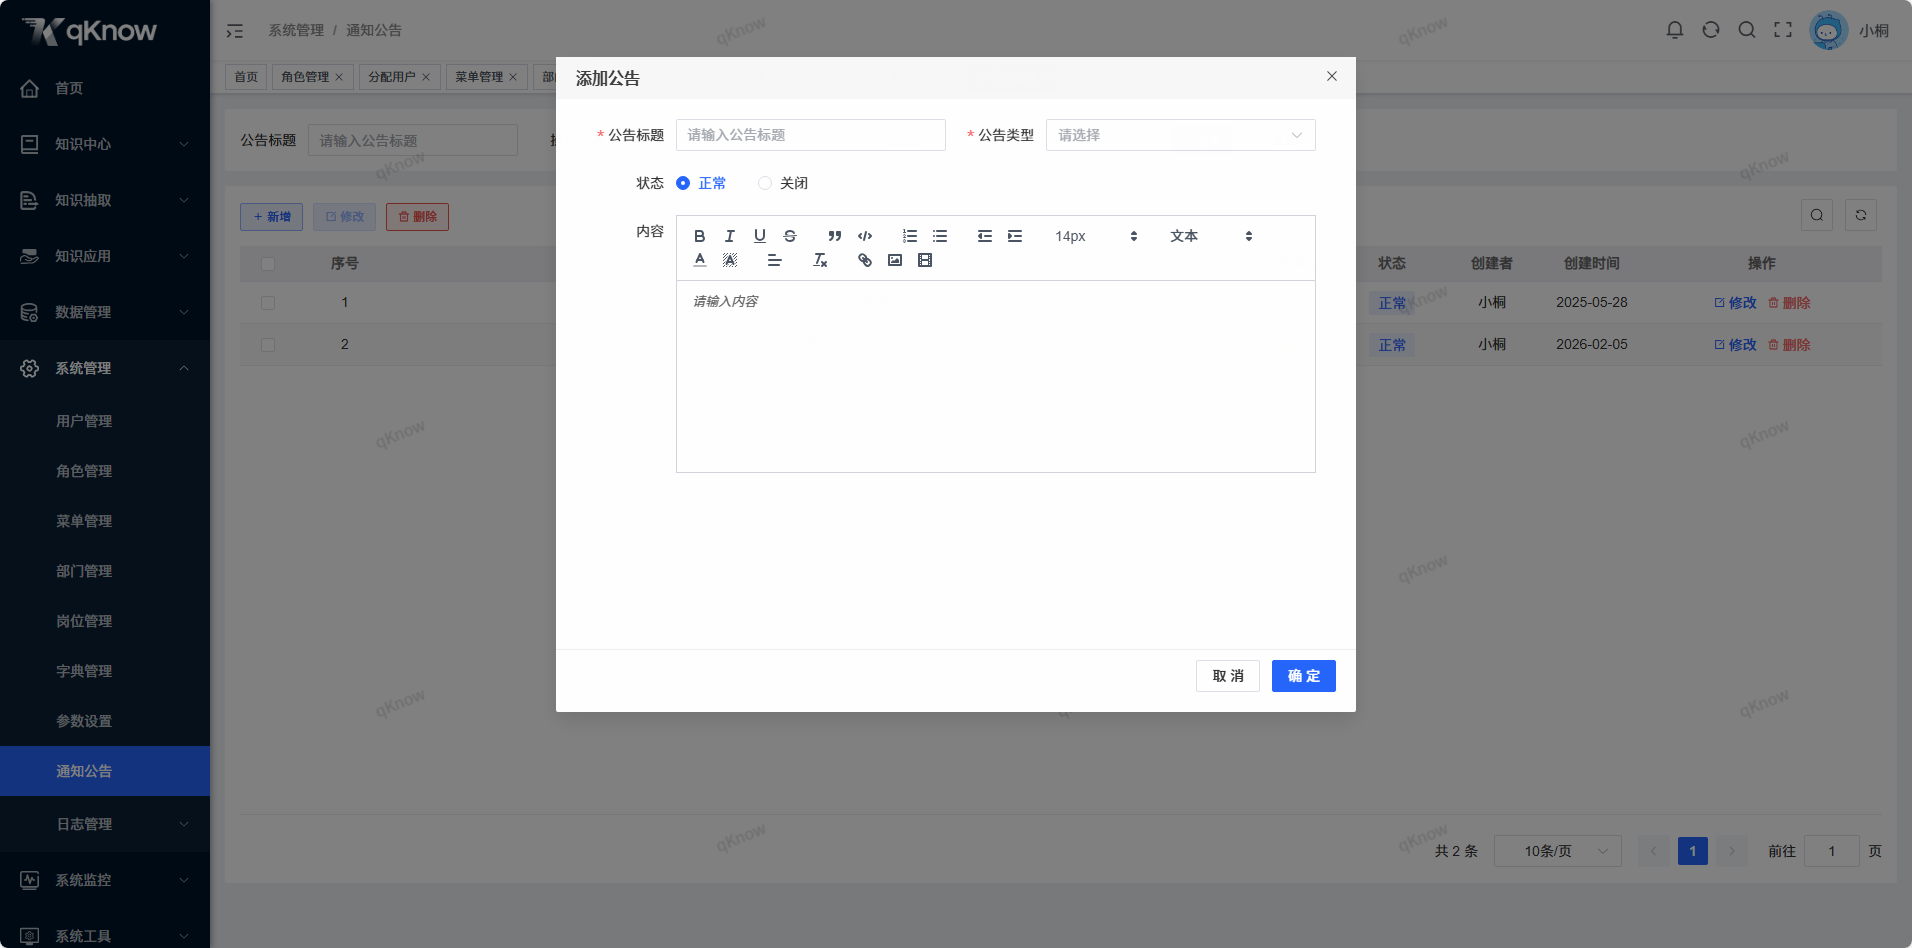Focus the 公告标题 field in dialog
Screen dimensions: 1912x948
pyautogui.click(x=811, y=135)
